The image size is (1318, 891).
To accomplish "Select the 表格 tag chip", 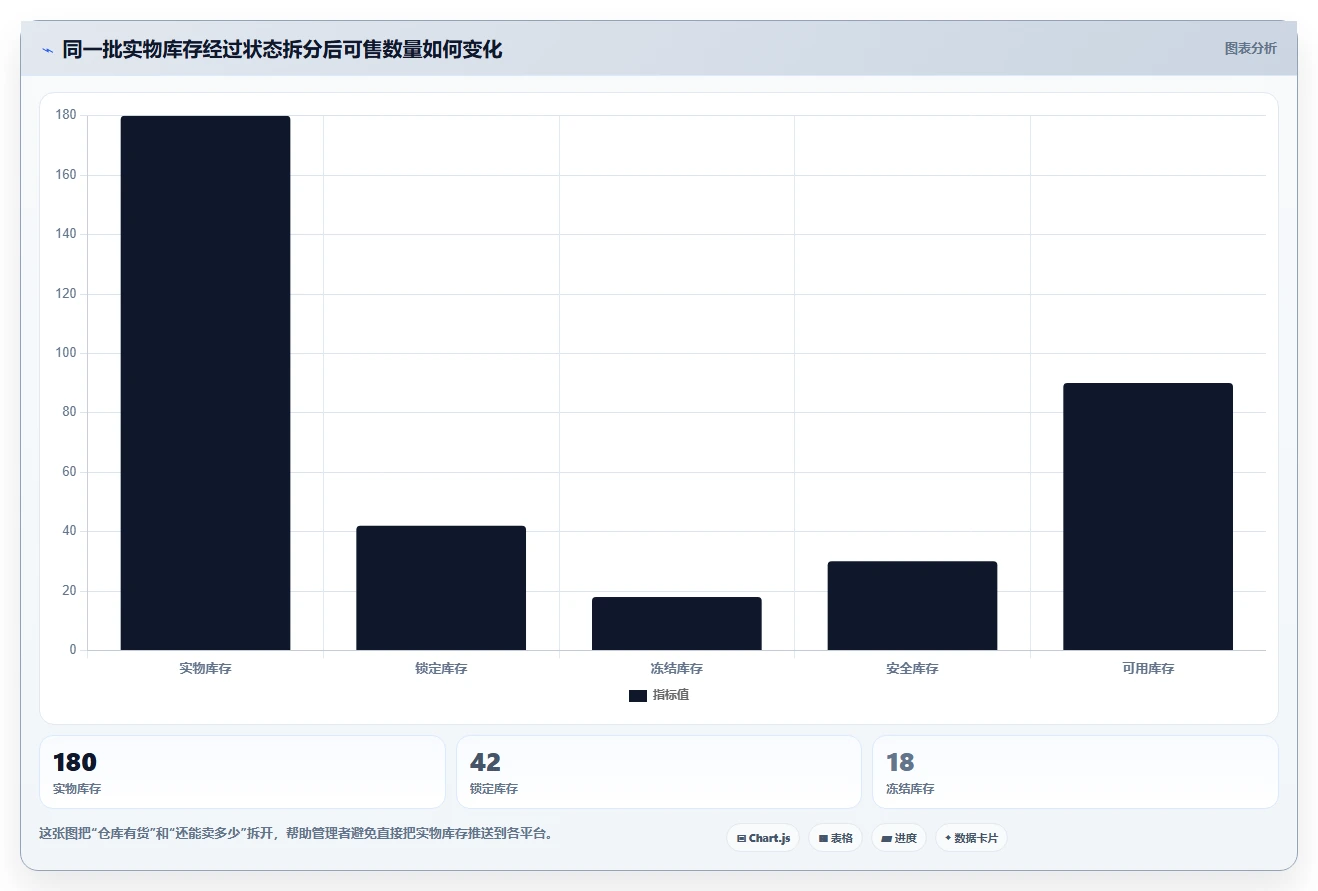I will [x=835, y=838].
